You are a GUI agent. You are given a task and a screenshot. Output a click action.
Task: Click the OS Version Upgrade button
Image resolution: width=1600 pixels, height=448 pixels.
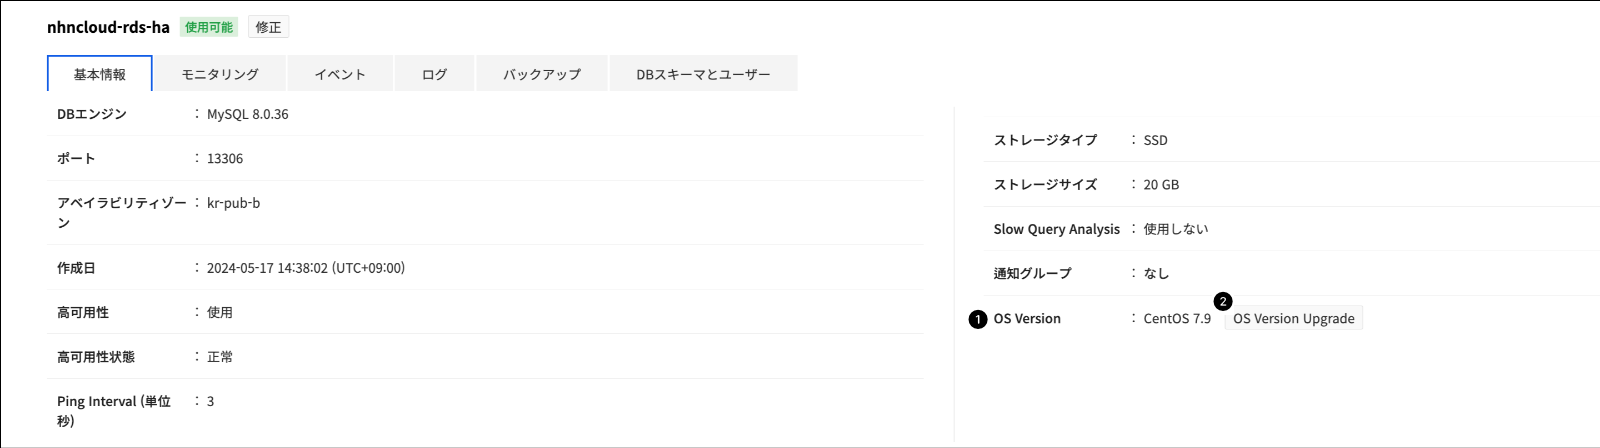(x=1293, y=319)
